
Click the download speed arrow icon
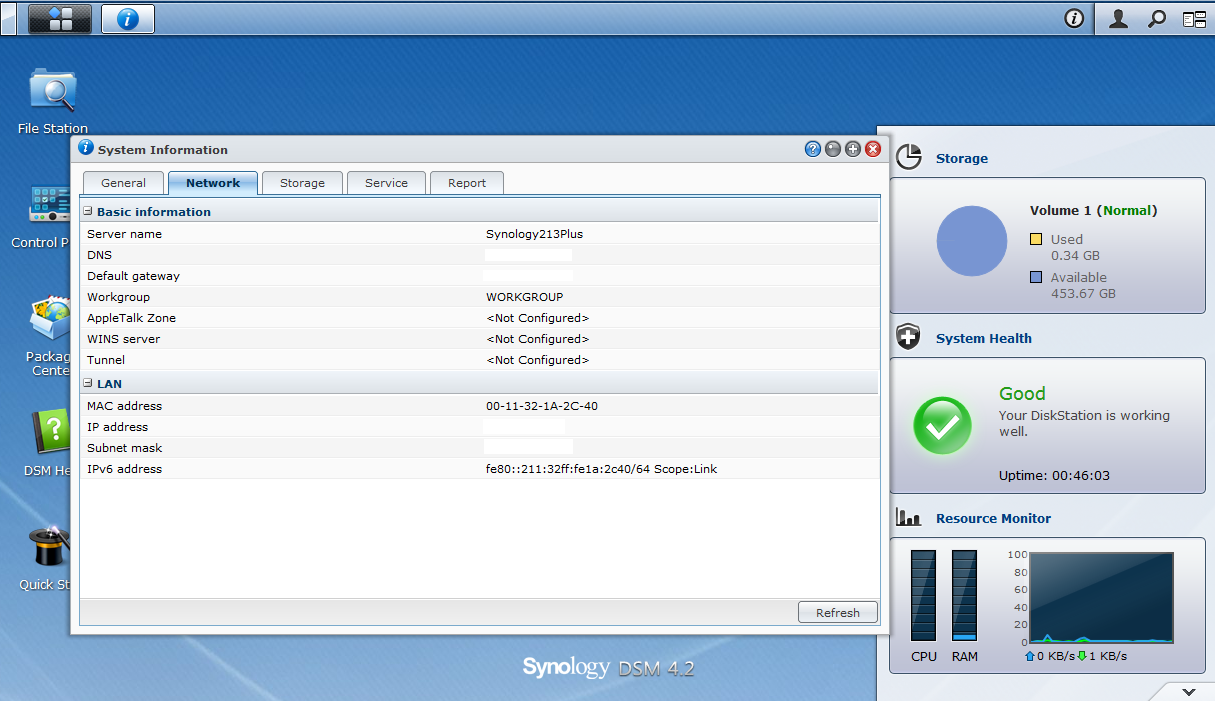[x=1082, y=656]
